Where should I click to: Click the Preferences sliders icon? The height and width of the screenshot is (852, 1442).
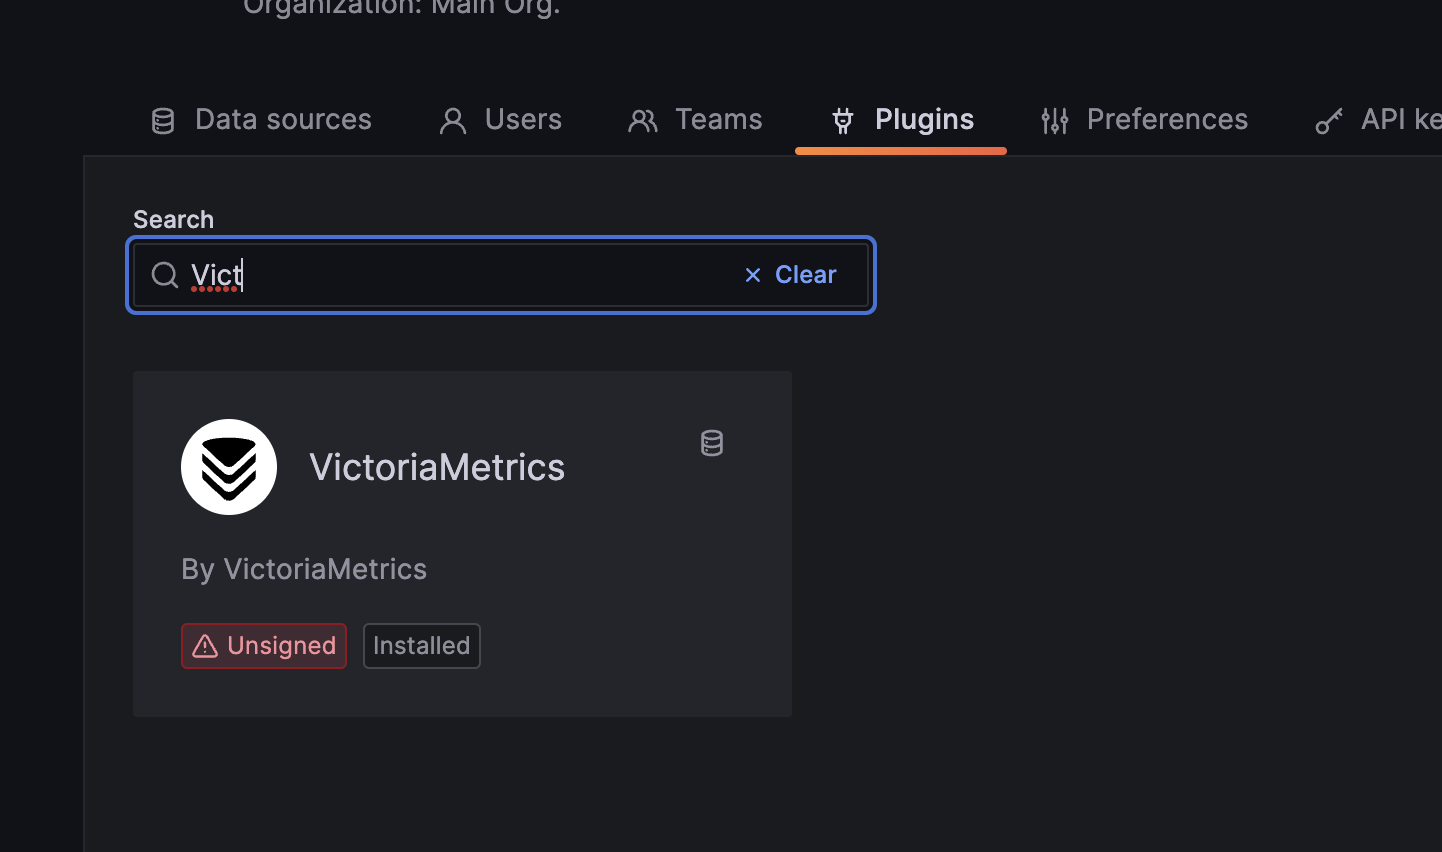(1054, 119)
